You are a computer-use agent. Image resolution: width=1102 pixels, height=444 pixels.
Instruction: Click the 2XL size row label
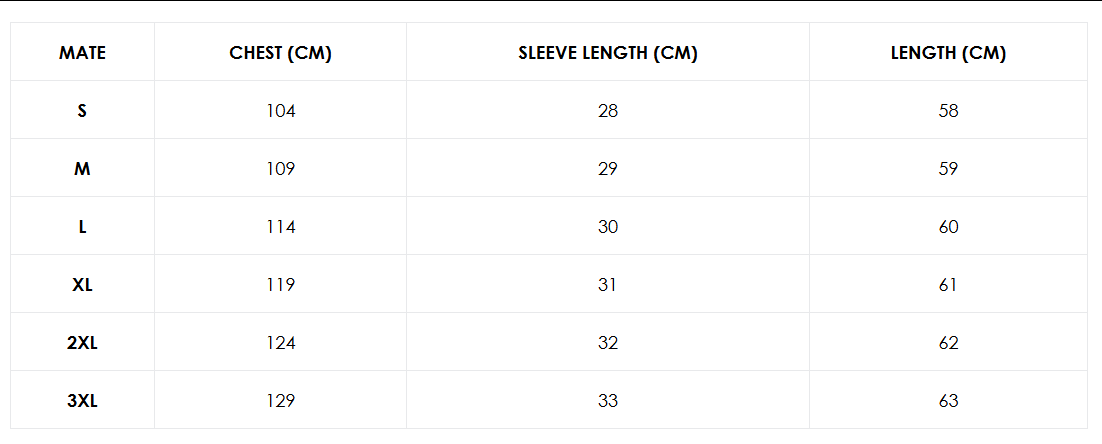[82, 343]
